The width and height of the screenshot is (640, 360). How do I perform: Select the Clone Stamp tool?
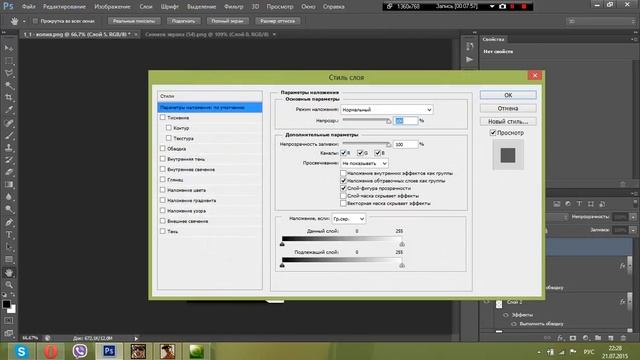(9, 147)
